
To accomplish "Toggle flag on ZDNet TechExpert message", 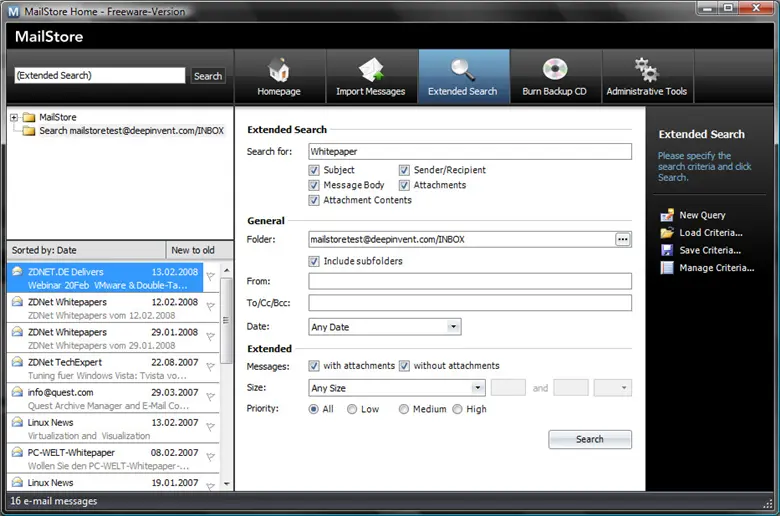I will (x=211, y=367).
